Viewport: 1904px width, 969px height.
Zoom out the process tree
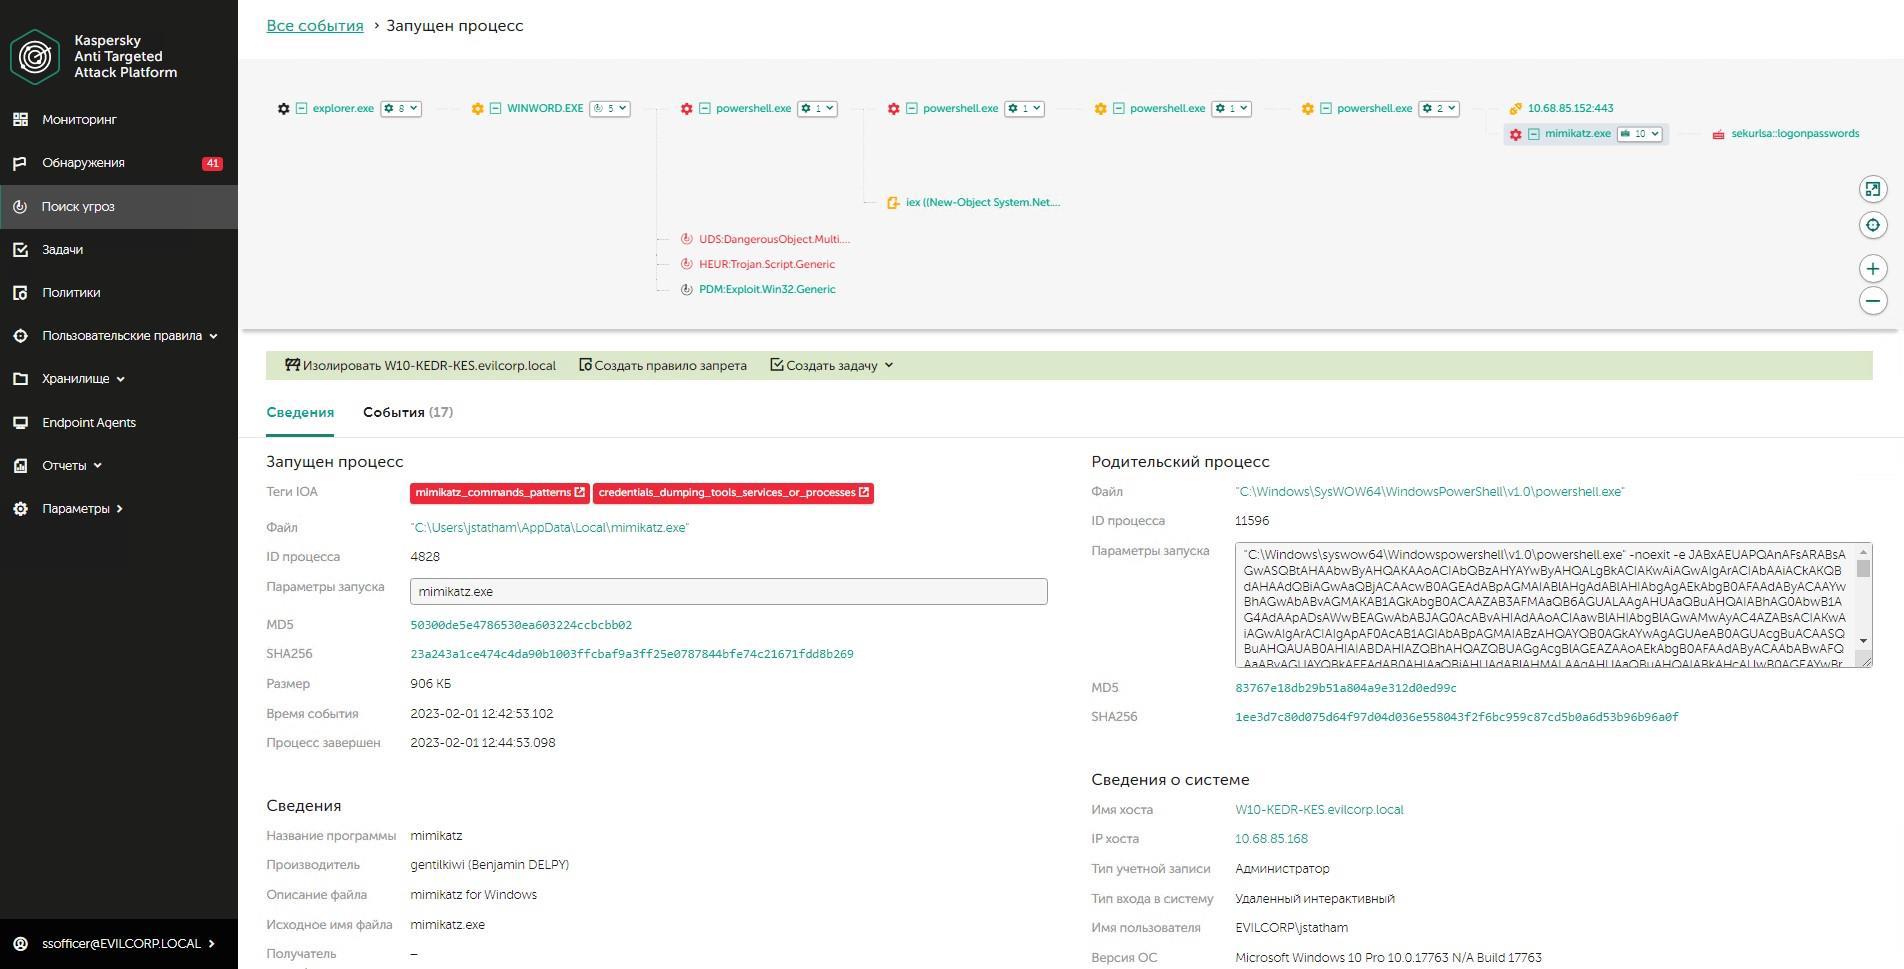coord(1873,301)
